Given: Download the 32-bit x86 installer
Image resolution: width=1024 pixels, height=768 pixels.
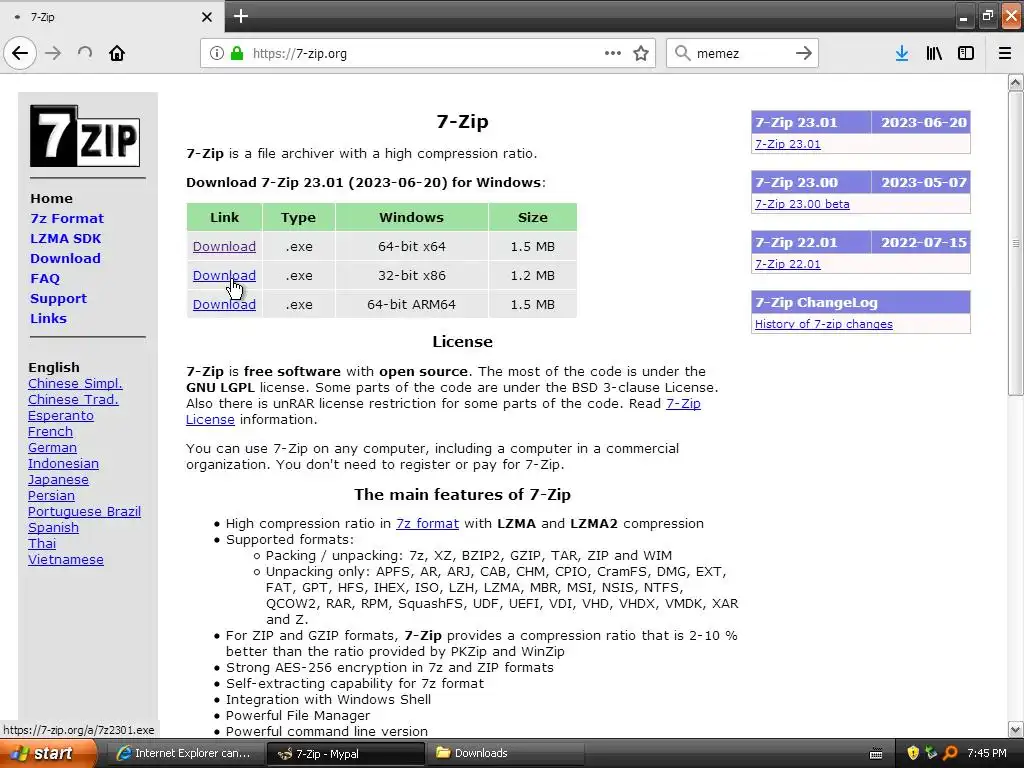Looking at the screenshot, I should (224, 276).
